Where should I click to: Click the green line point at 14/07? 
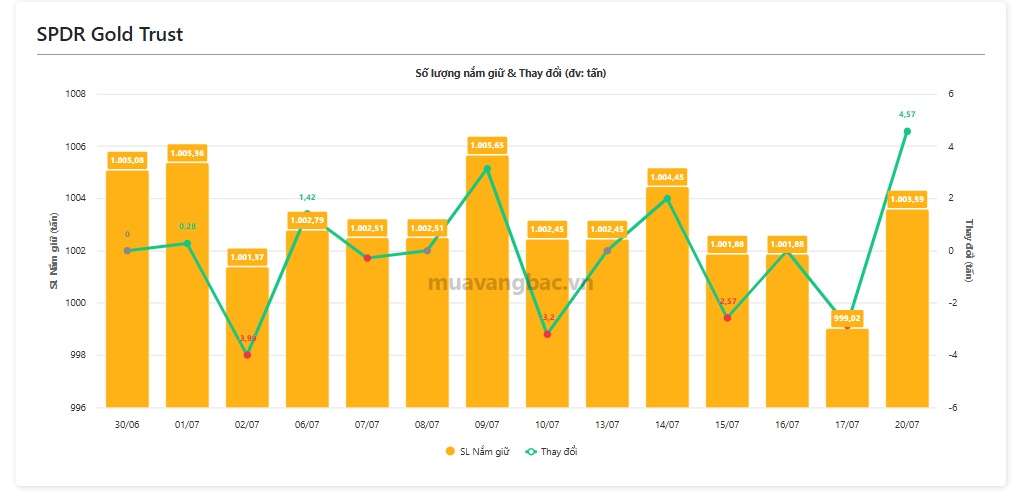pyautogui.click(x=667, y=198)
